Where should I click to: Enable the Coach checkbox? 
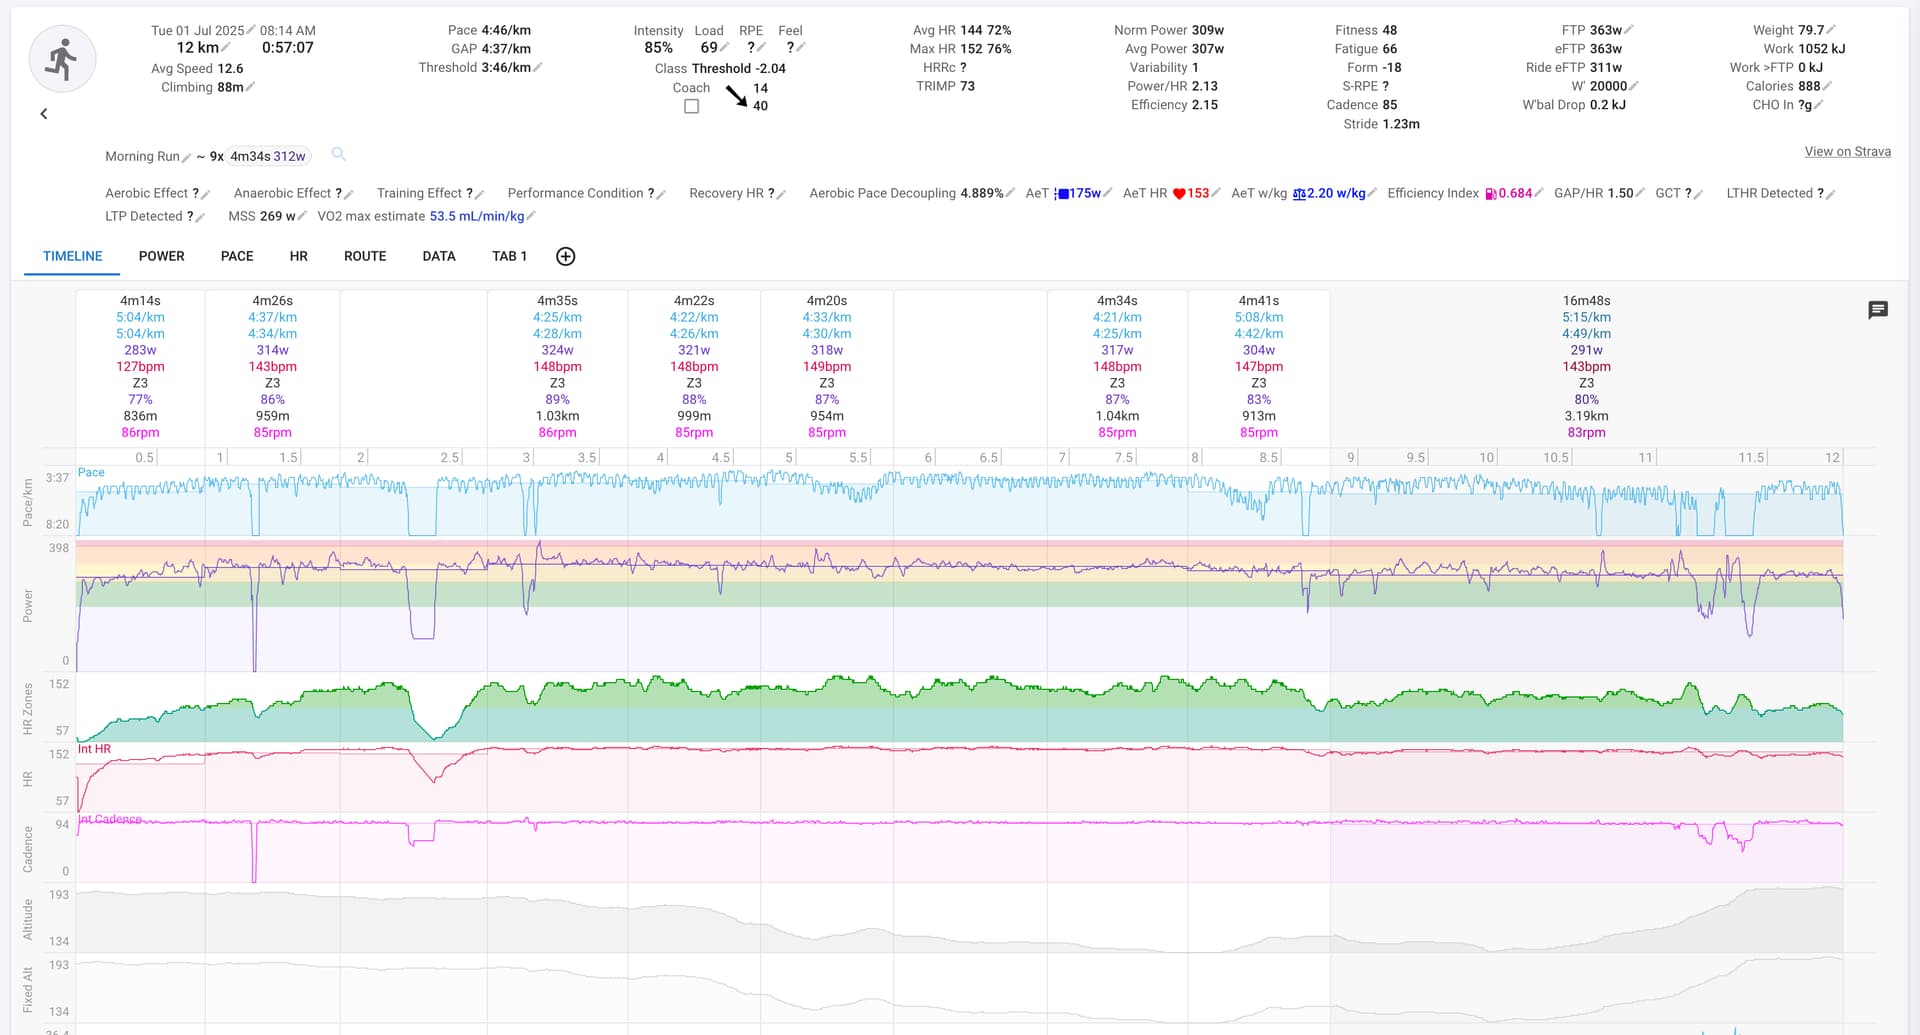tap(691, 105)
